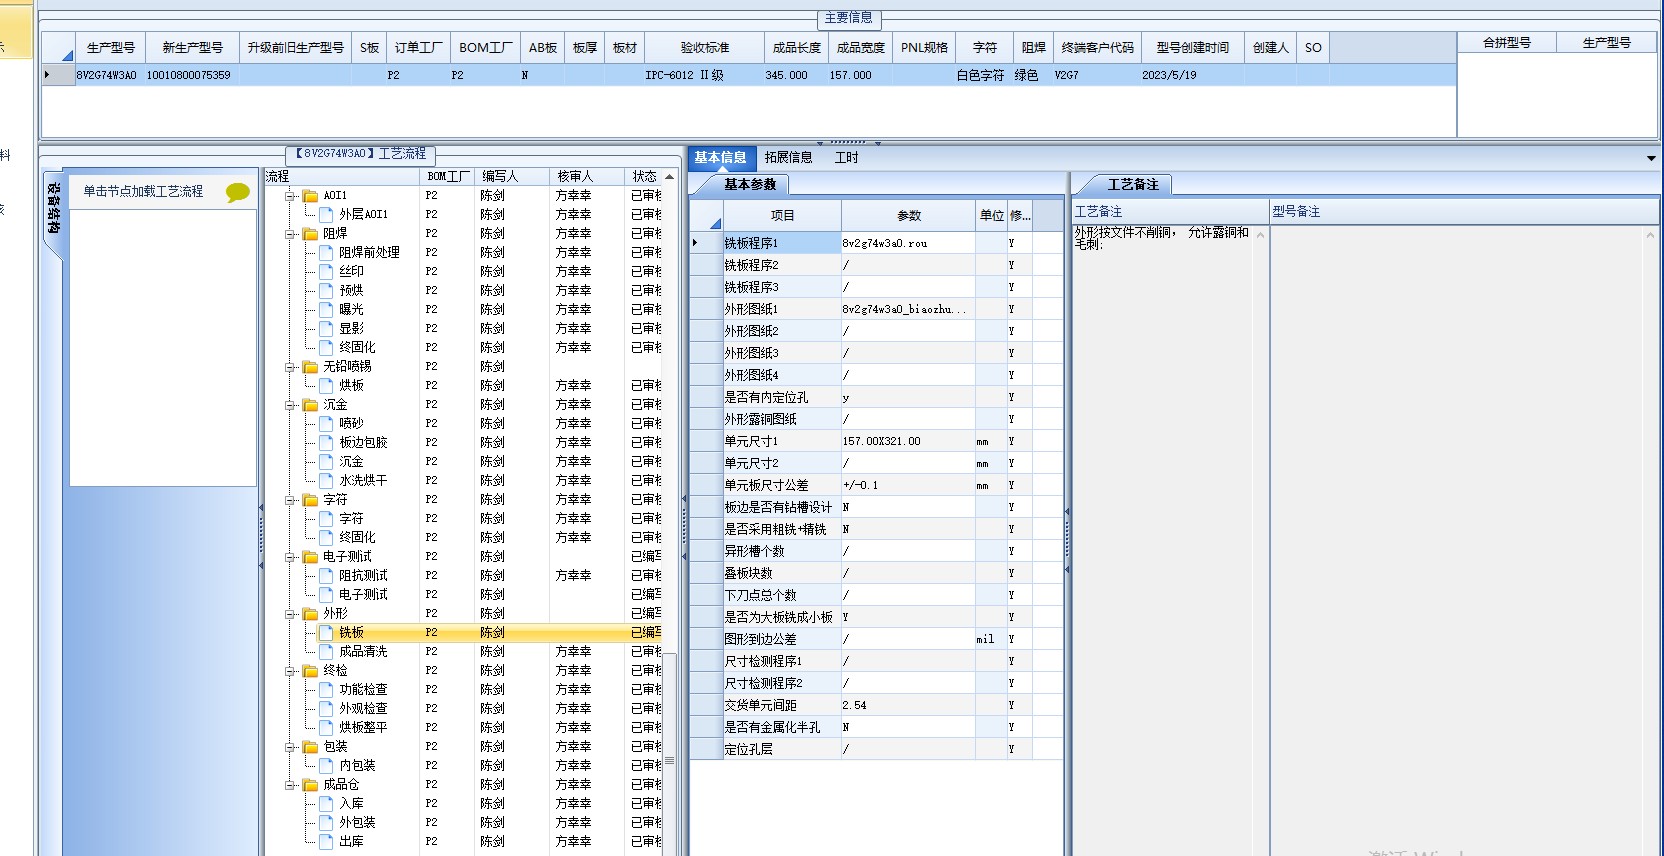The height and width of the screenshot is (856, 1664).
Task: Collapse the 阻焊 tree node
Action: tap(290, 234)
